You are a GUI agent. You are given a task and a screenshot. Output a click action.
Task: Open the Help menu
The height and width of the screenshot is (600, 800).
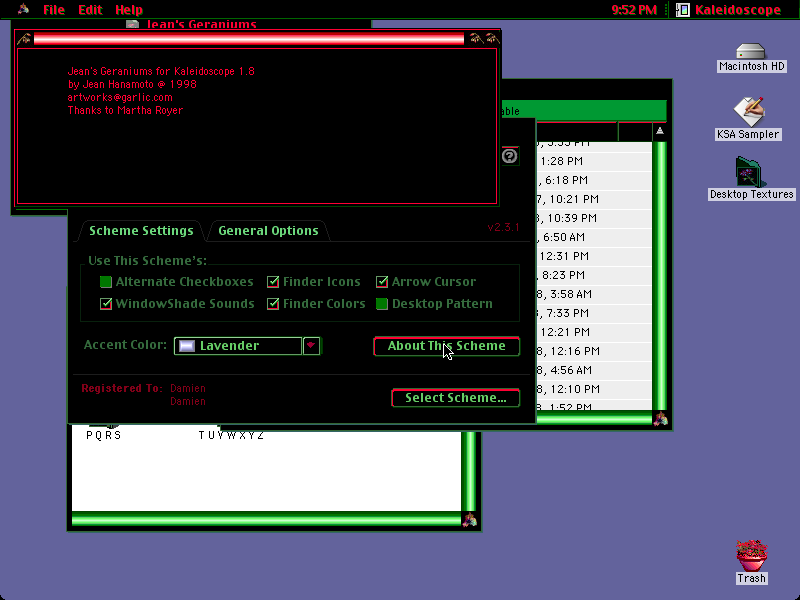coord(129,10)
